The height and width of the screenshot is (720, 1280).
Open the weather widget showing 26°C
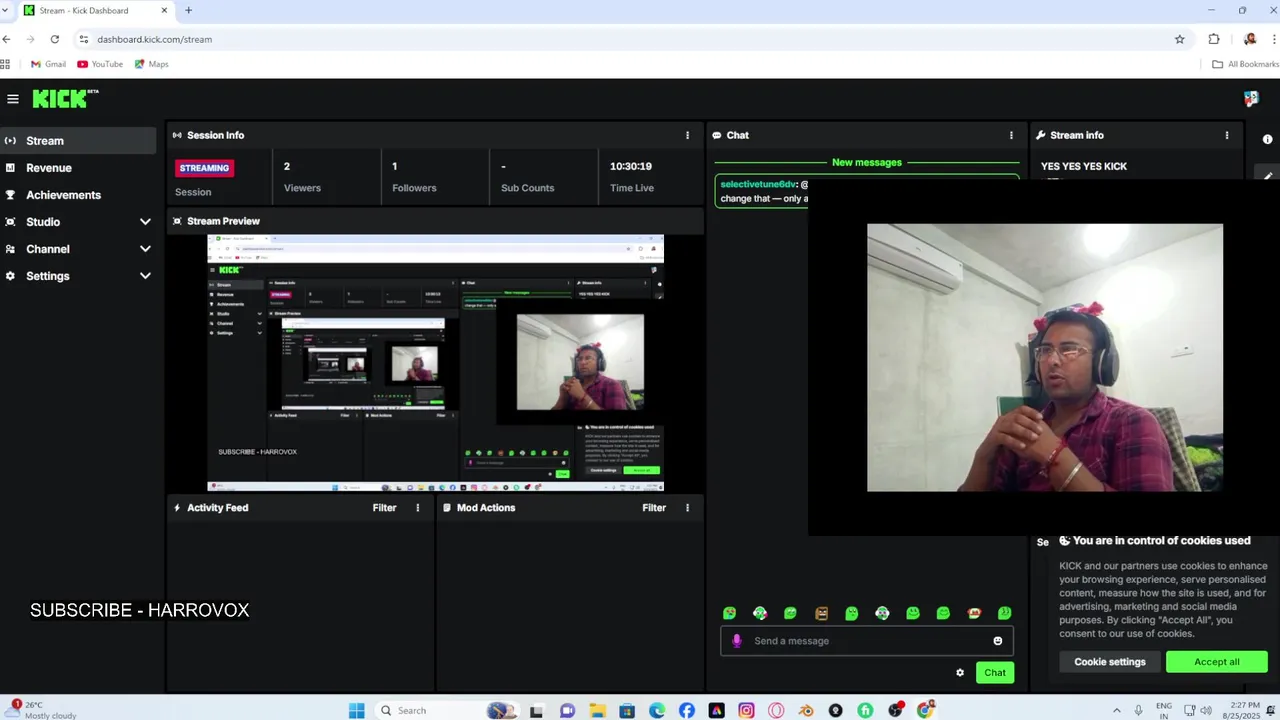coord(40,710)
